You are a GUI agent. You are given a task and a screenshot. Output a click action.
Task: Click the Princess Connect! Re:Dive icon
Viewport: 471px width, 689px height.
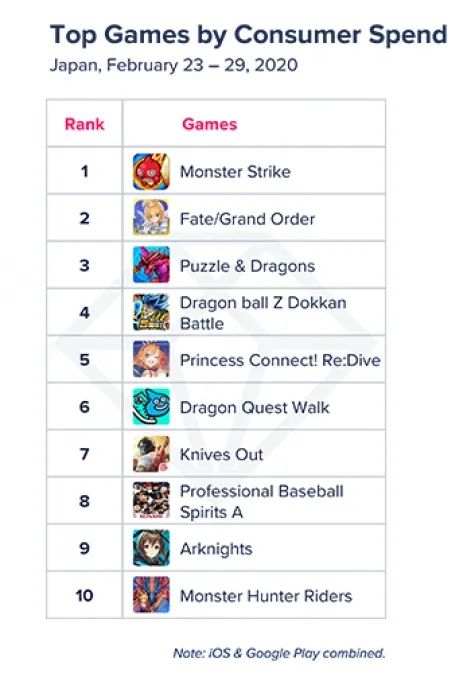coord(151,359)
